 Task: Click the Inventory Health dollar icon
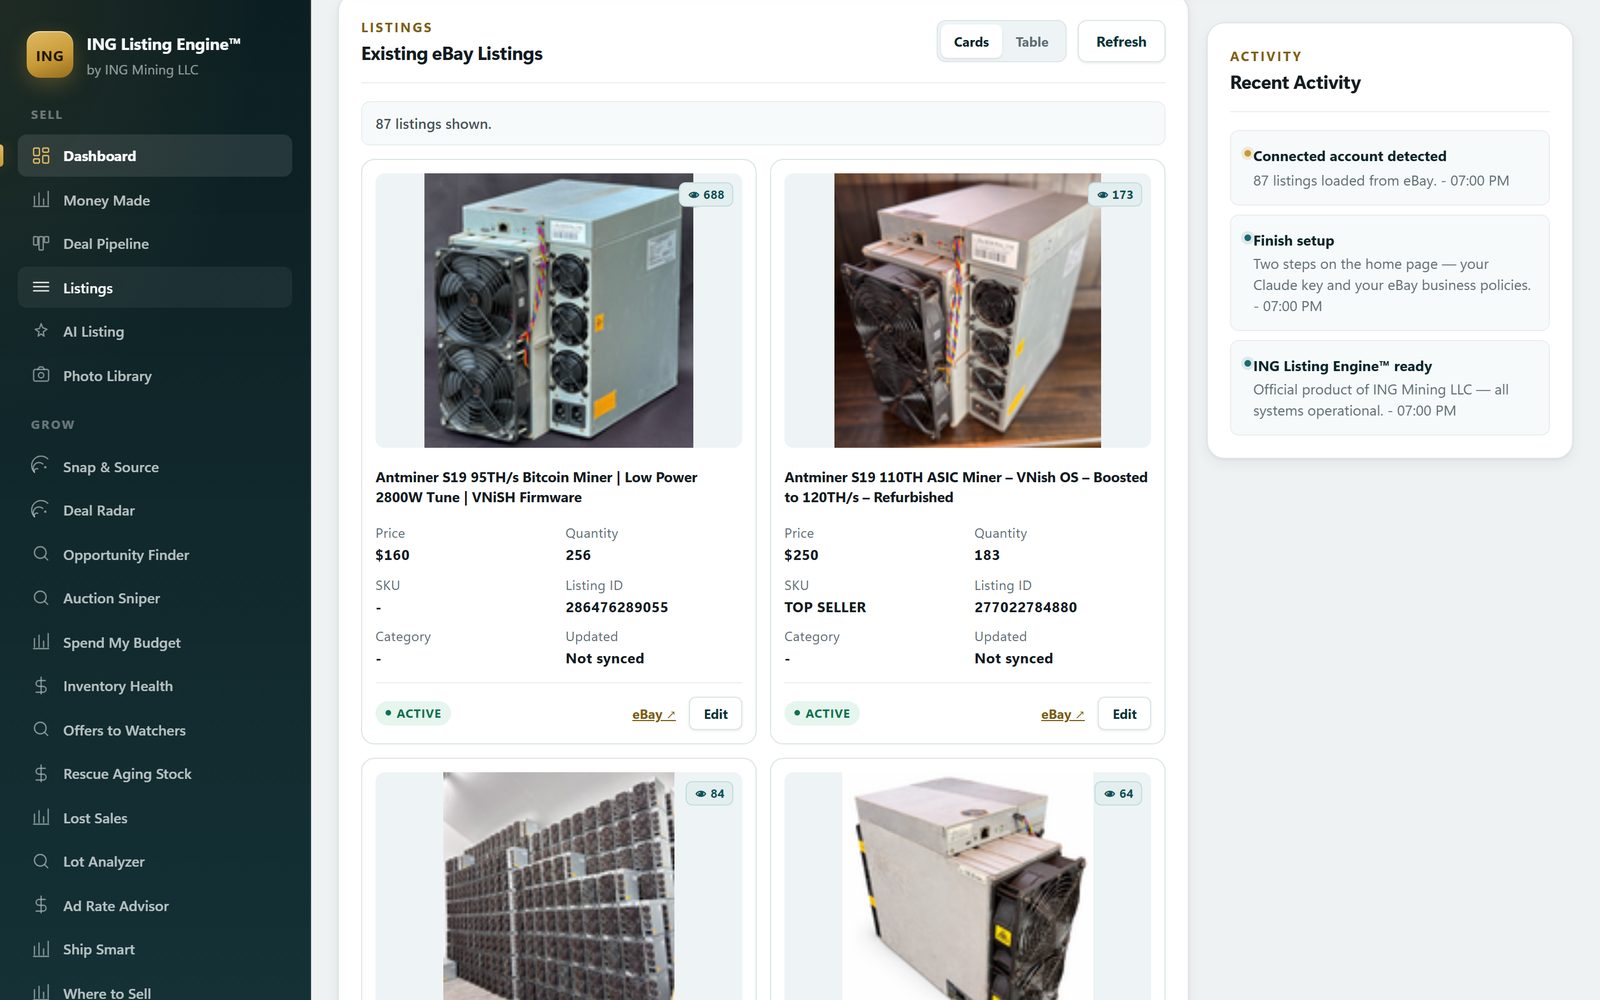click(x=41, y=686)
